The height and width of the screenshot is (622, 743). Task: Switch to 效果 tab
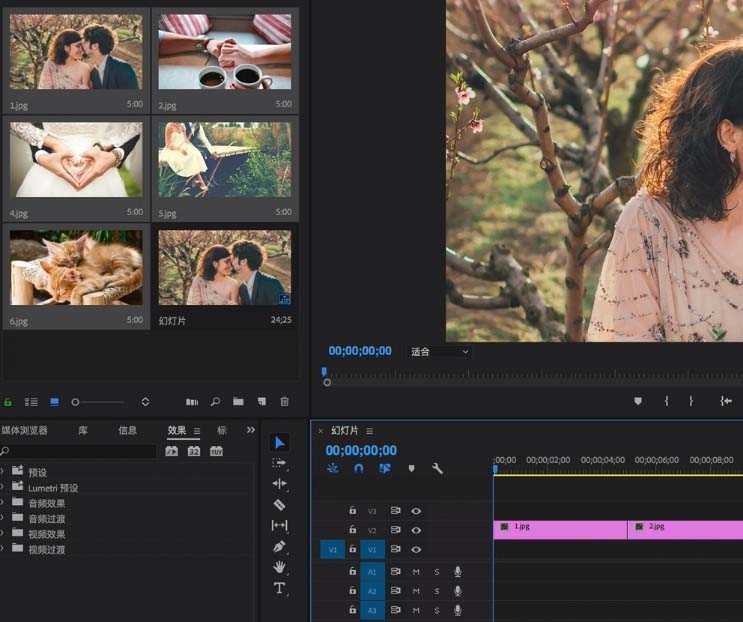click(177, 430)
